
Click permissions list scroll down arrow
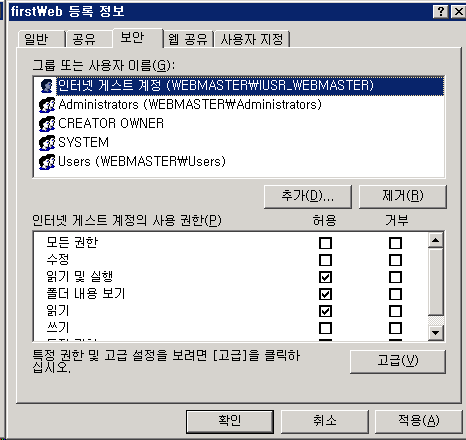click(x=436, y=332)
